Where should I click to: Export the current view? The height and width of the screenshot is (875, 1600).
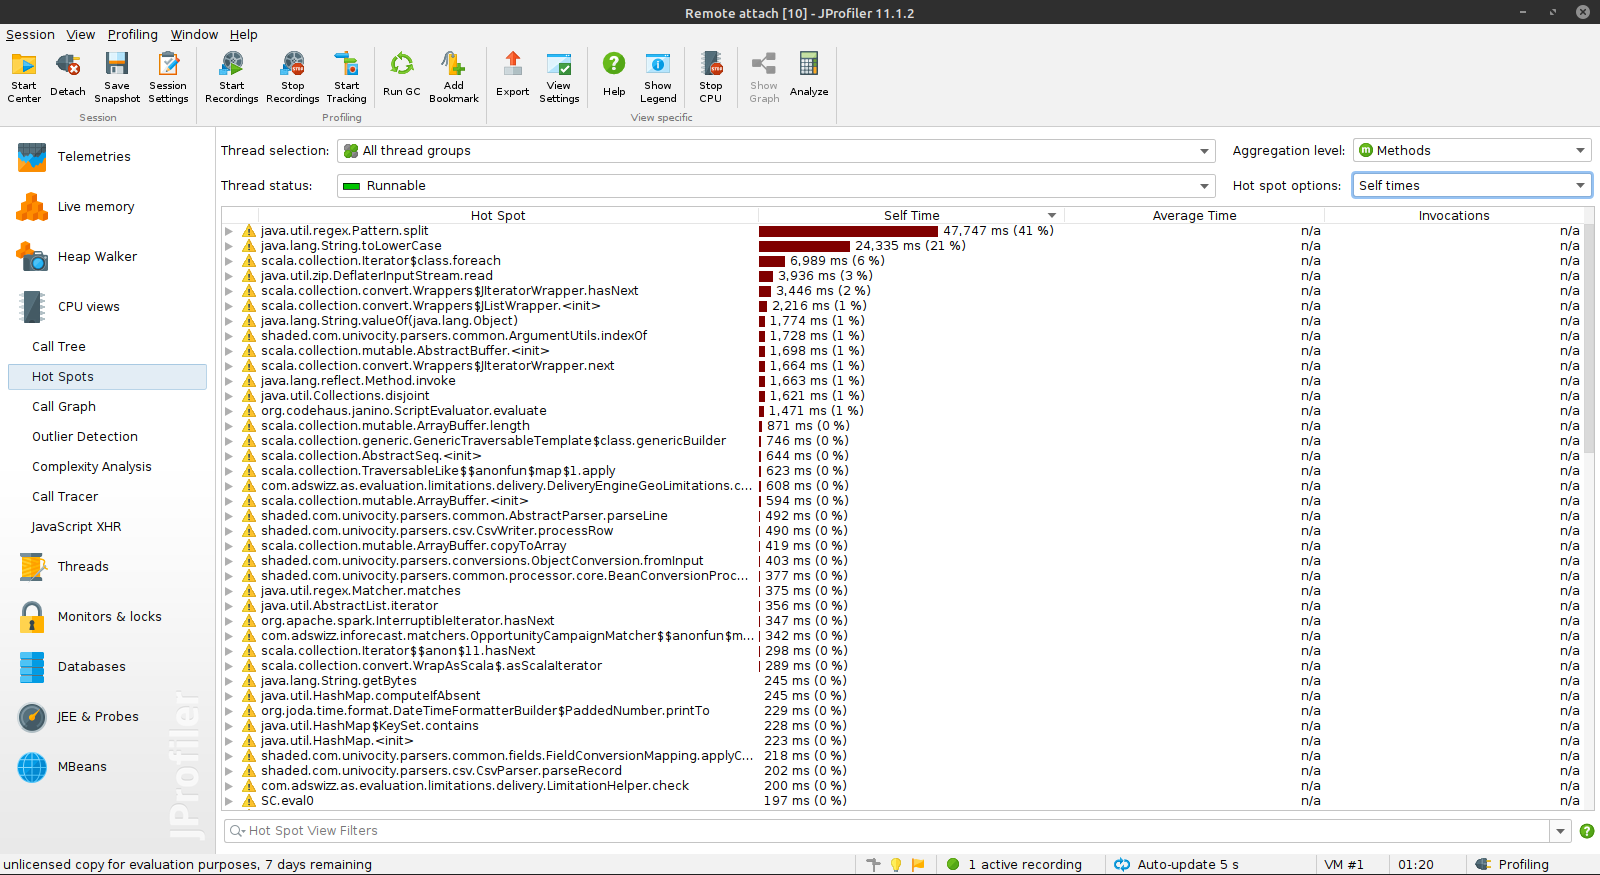click(x=513, y=77)
